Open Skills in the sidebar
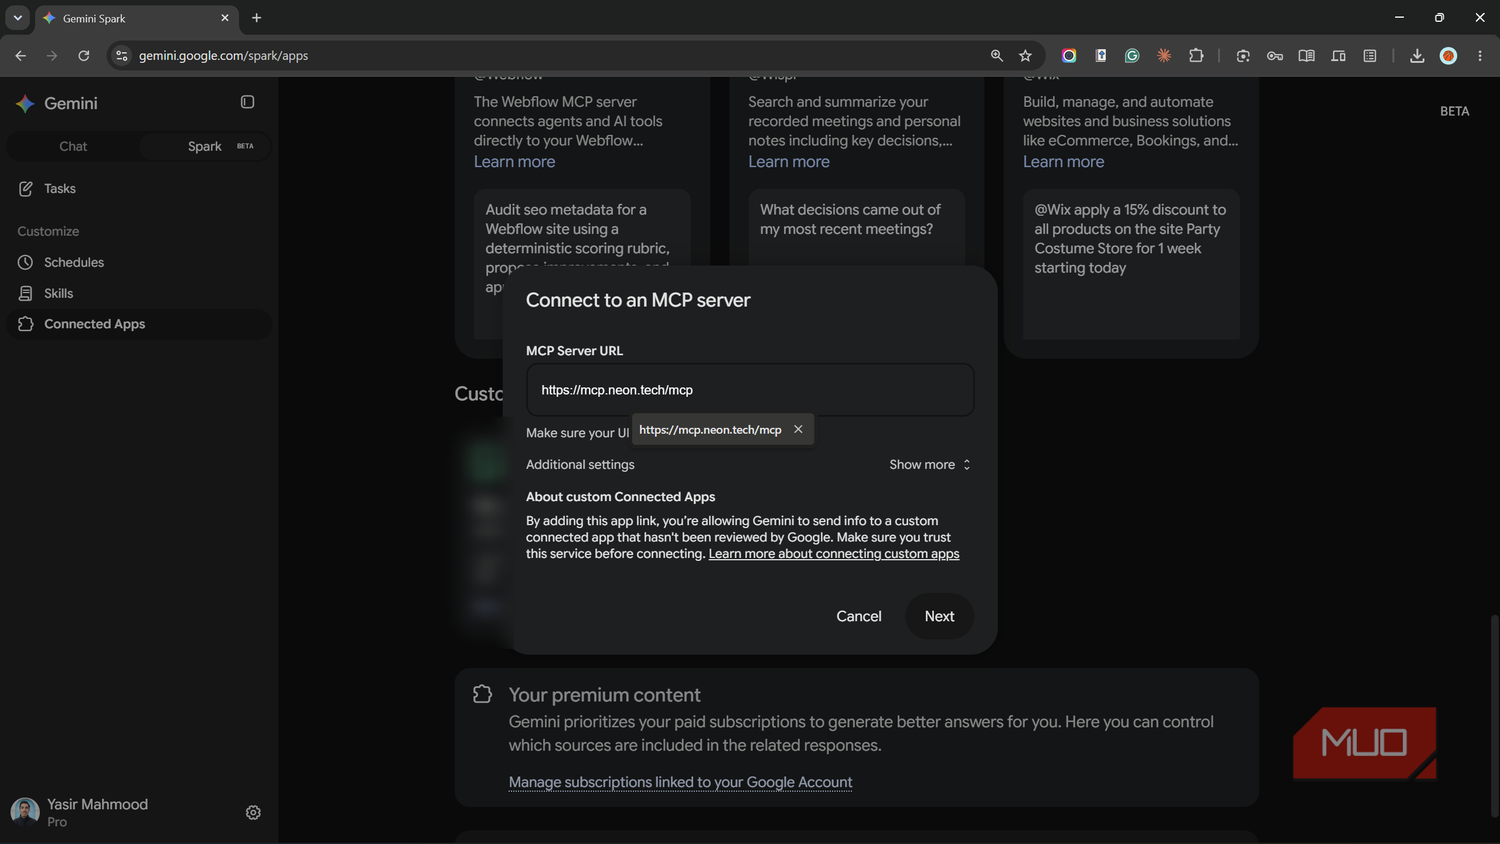 [x=139, y=293]
